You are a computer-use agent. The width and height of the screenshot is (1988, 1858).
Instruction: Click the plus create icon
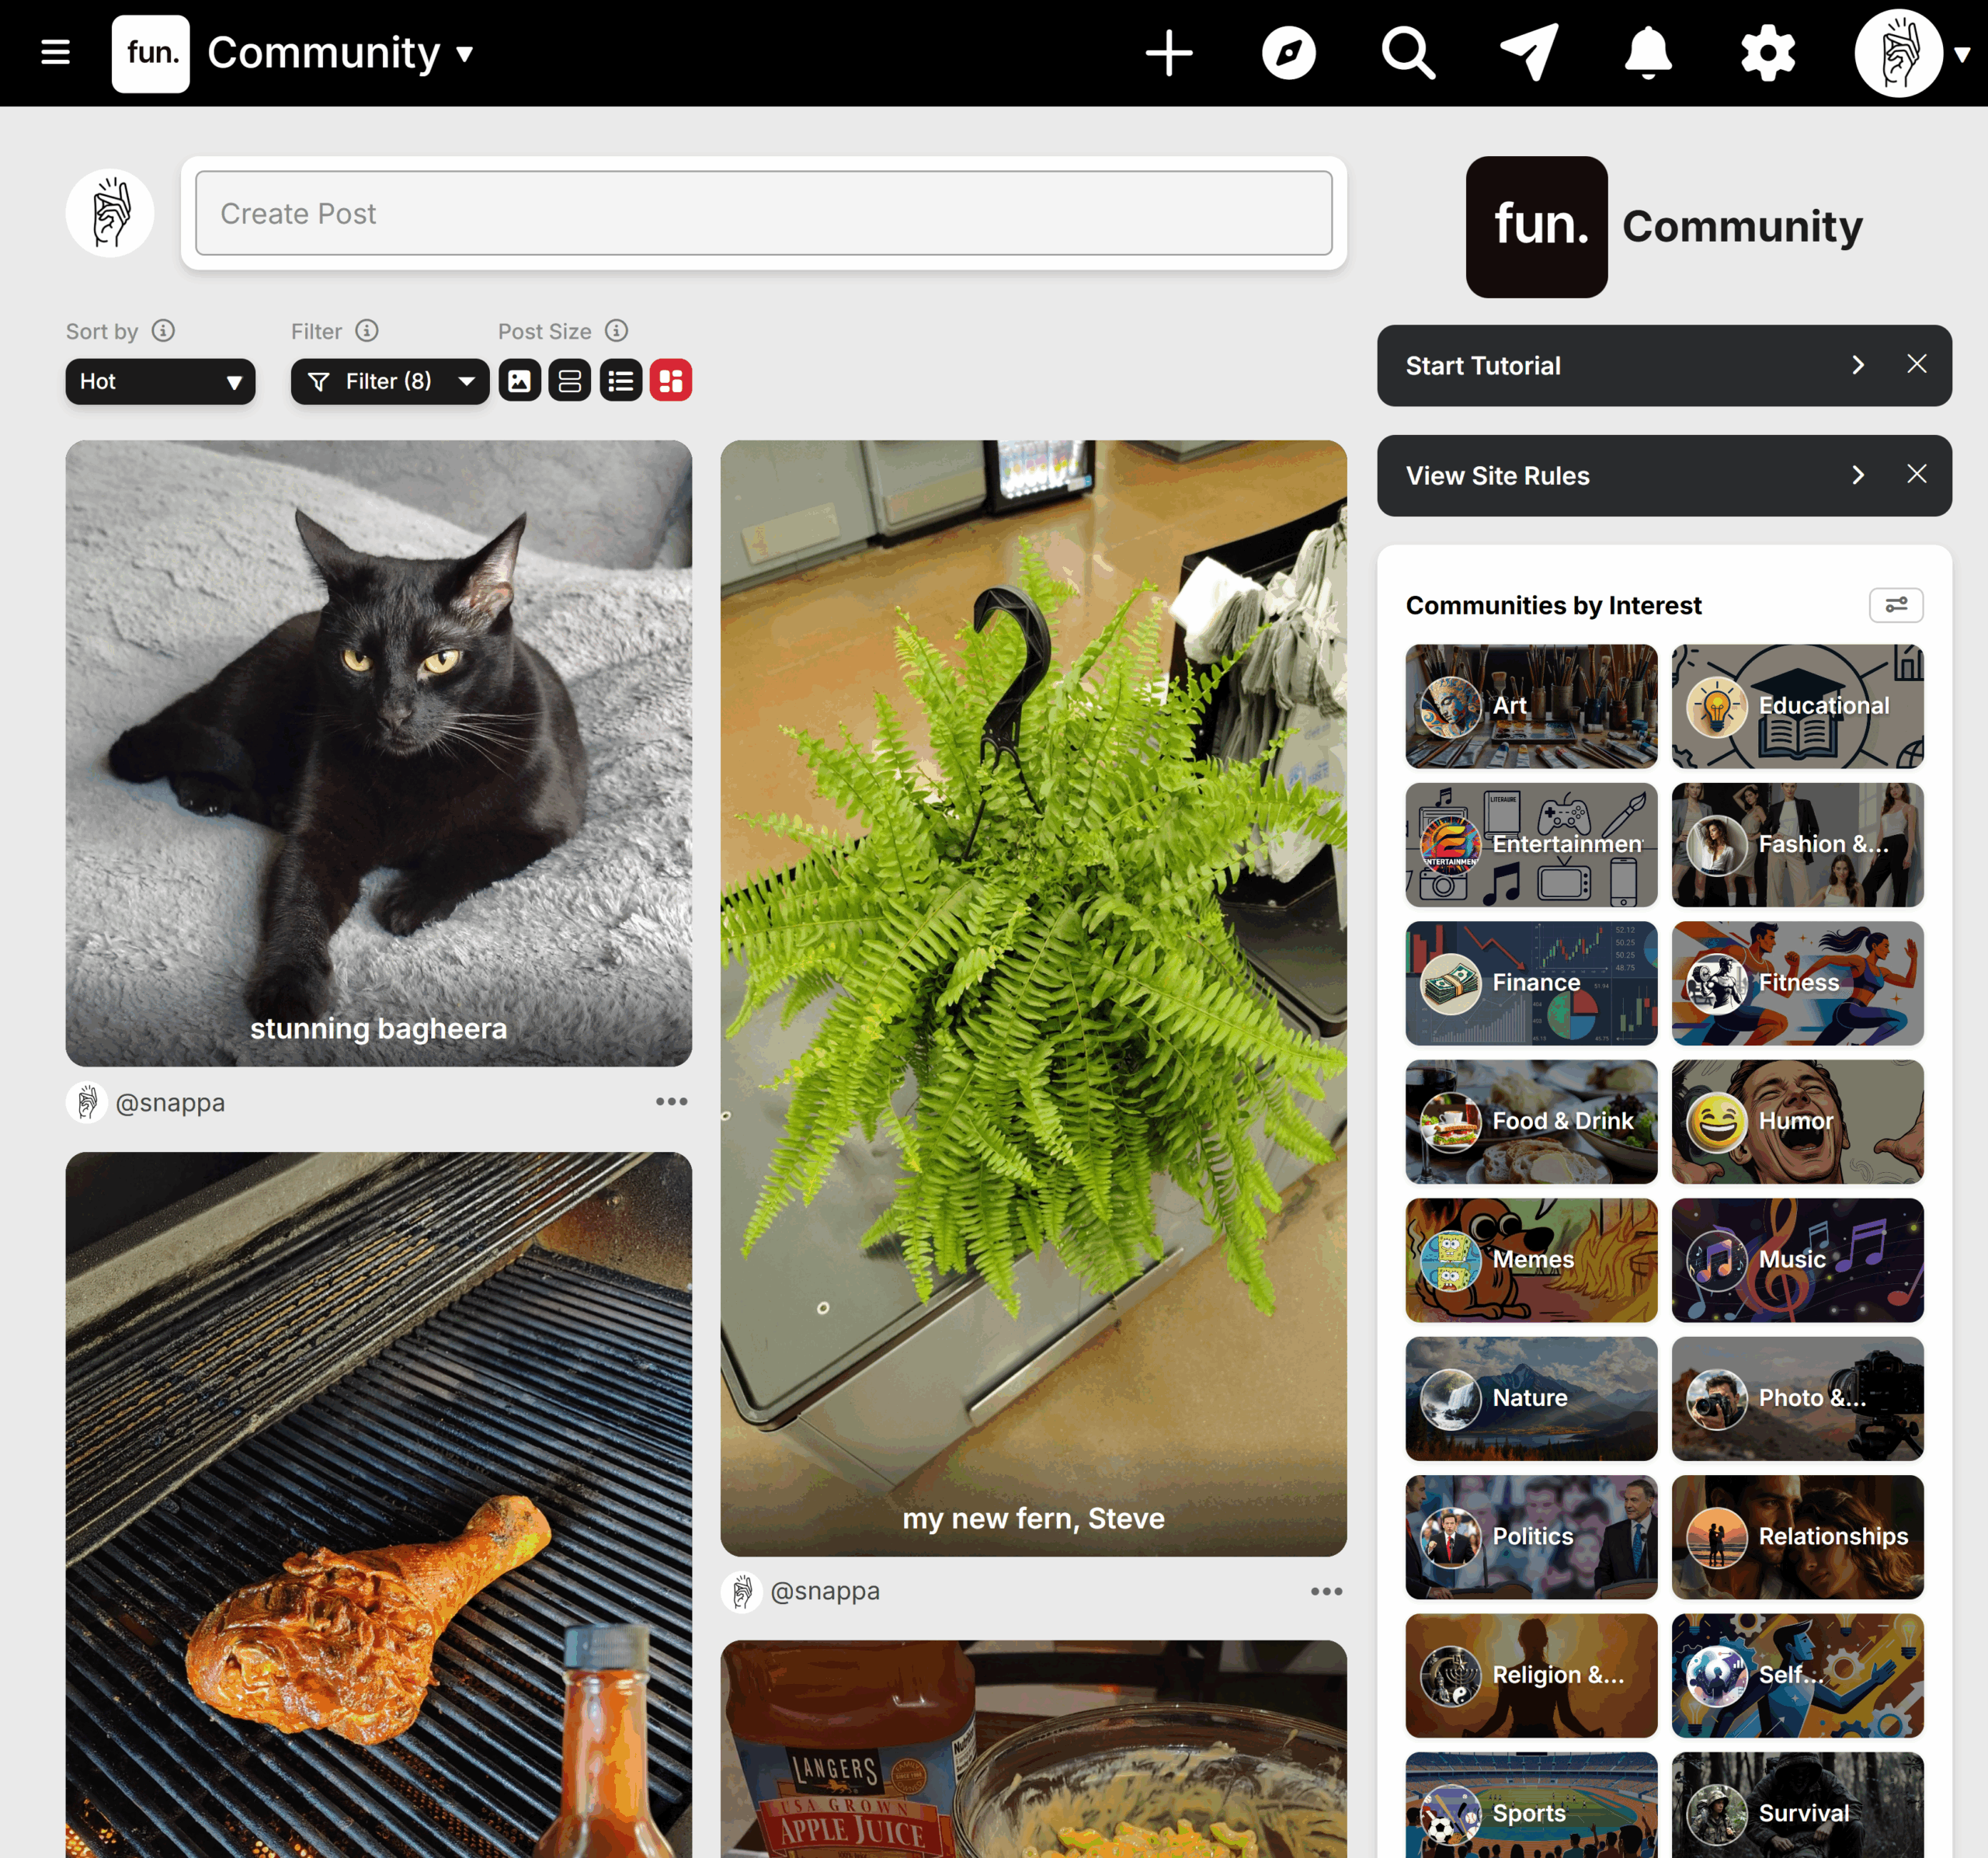point(1168,53)
